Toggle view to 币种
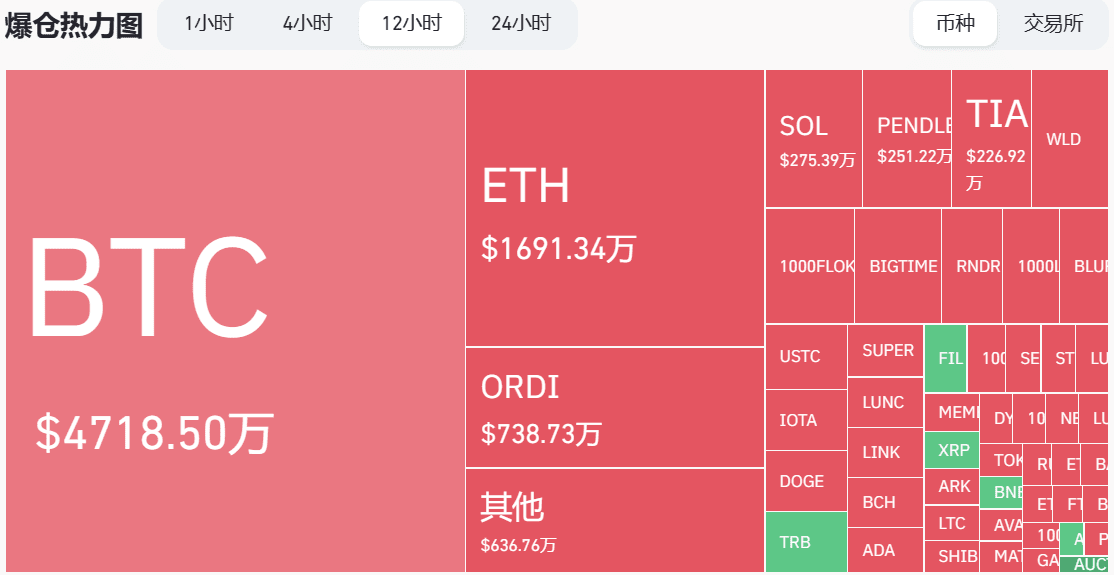 point(955,23)
